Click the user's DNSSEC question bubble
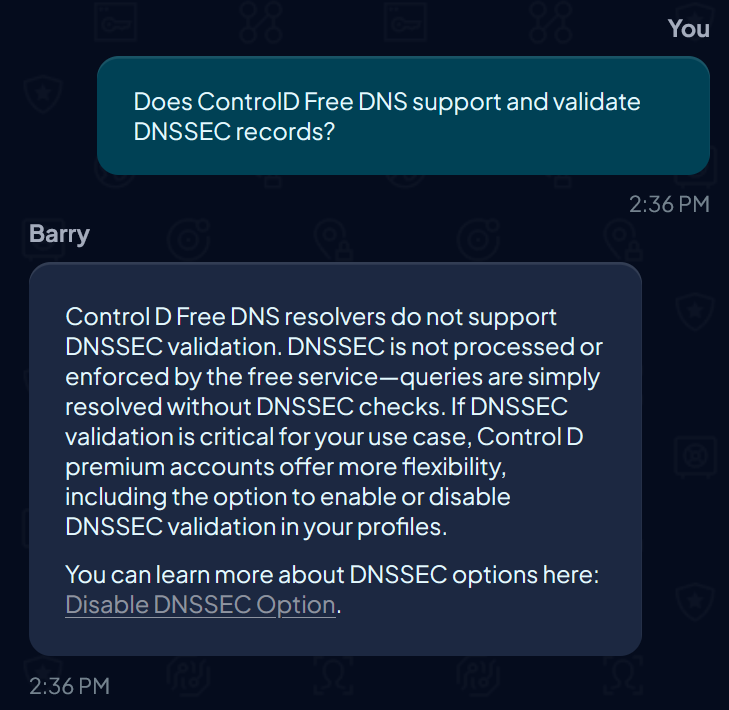 tap(403, 116)
